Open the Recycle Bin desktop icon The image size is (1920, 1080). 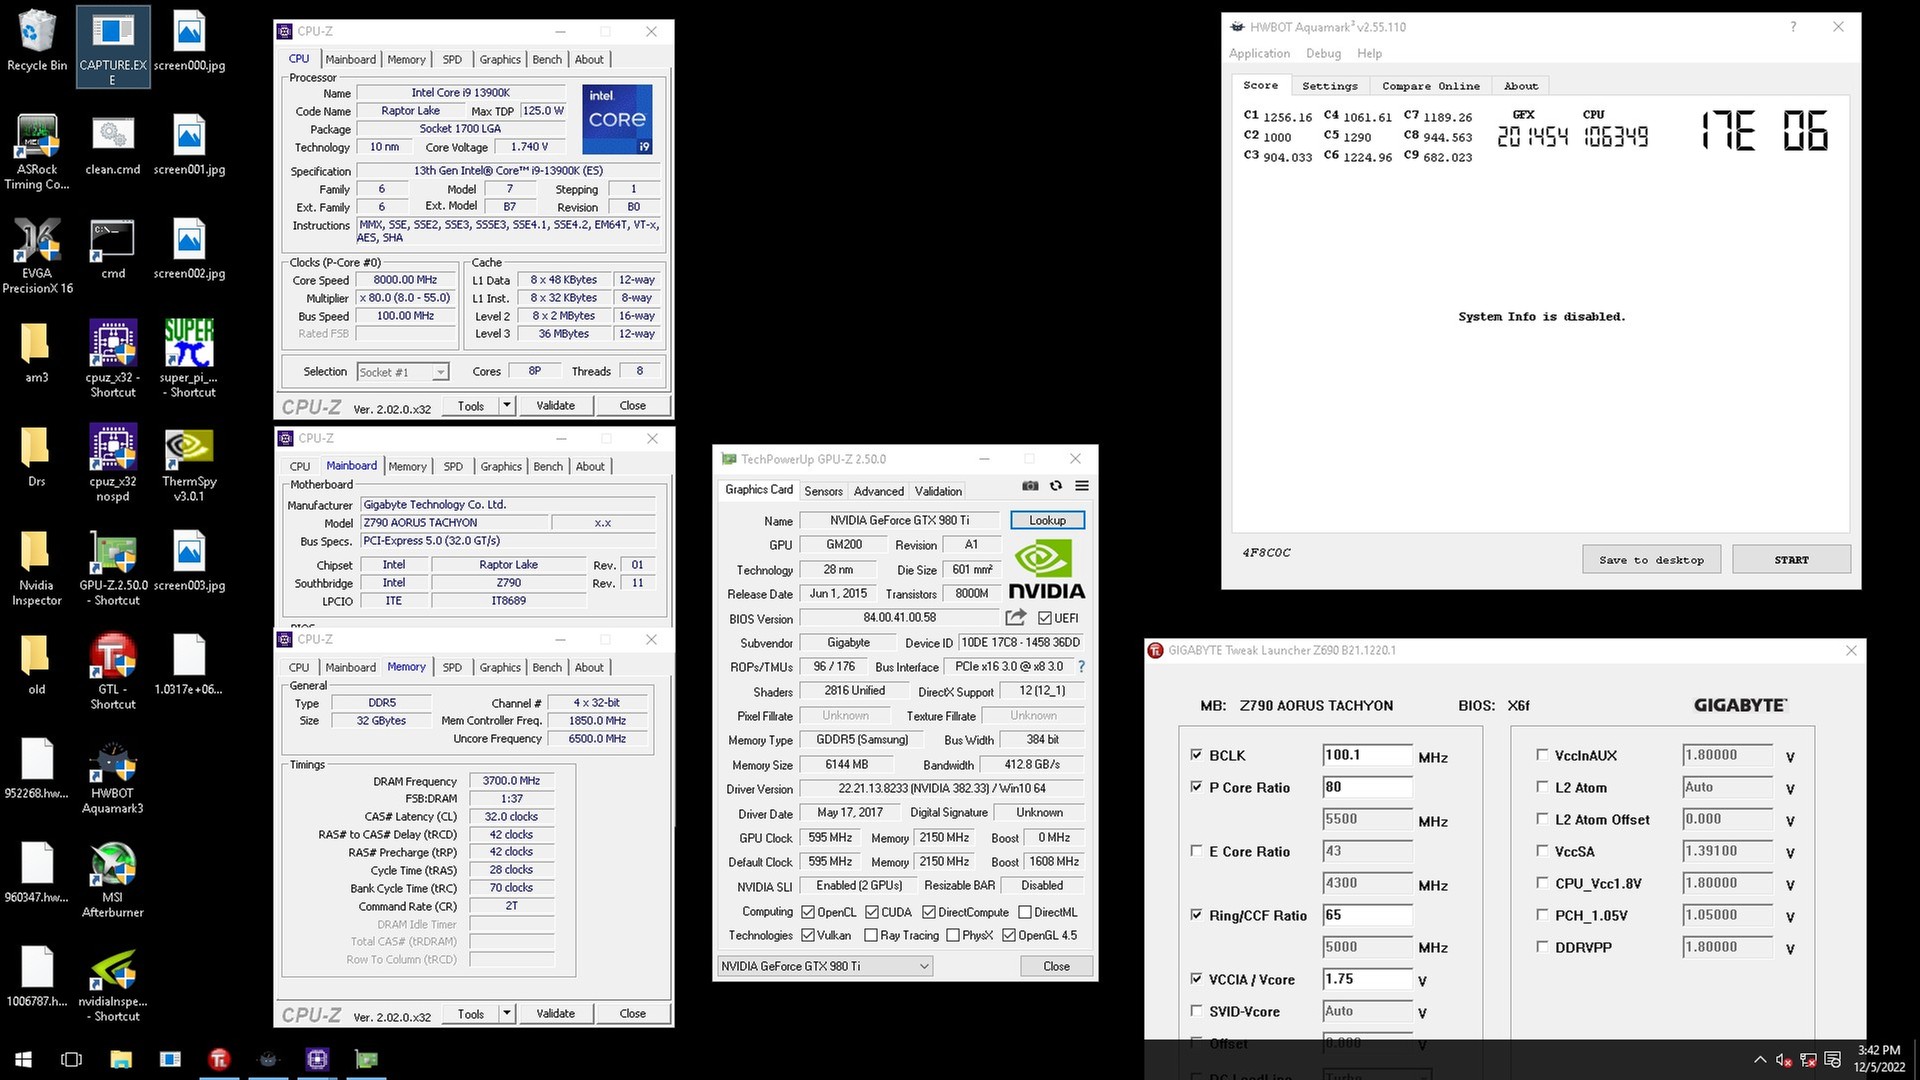[37, 42]
